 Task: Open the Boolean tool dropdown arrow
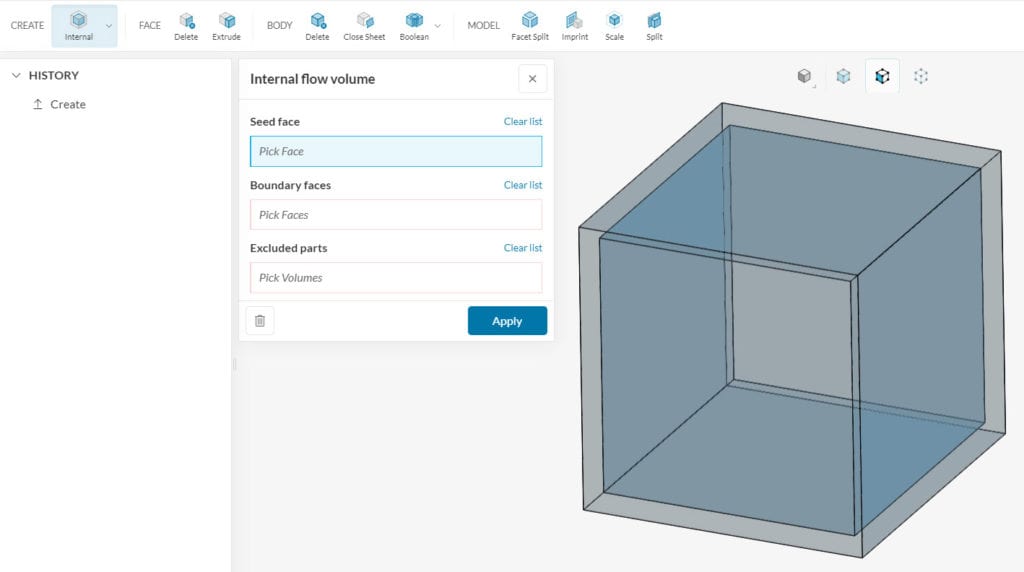(x=437, y=26)
